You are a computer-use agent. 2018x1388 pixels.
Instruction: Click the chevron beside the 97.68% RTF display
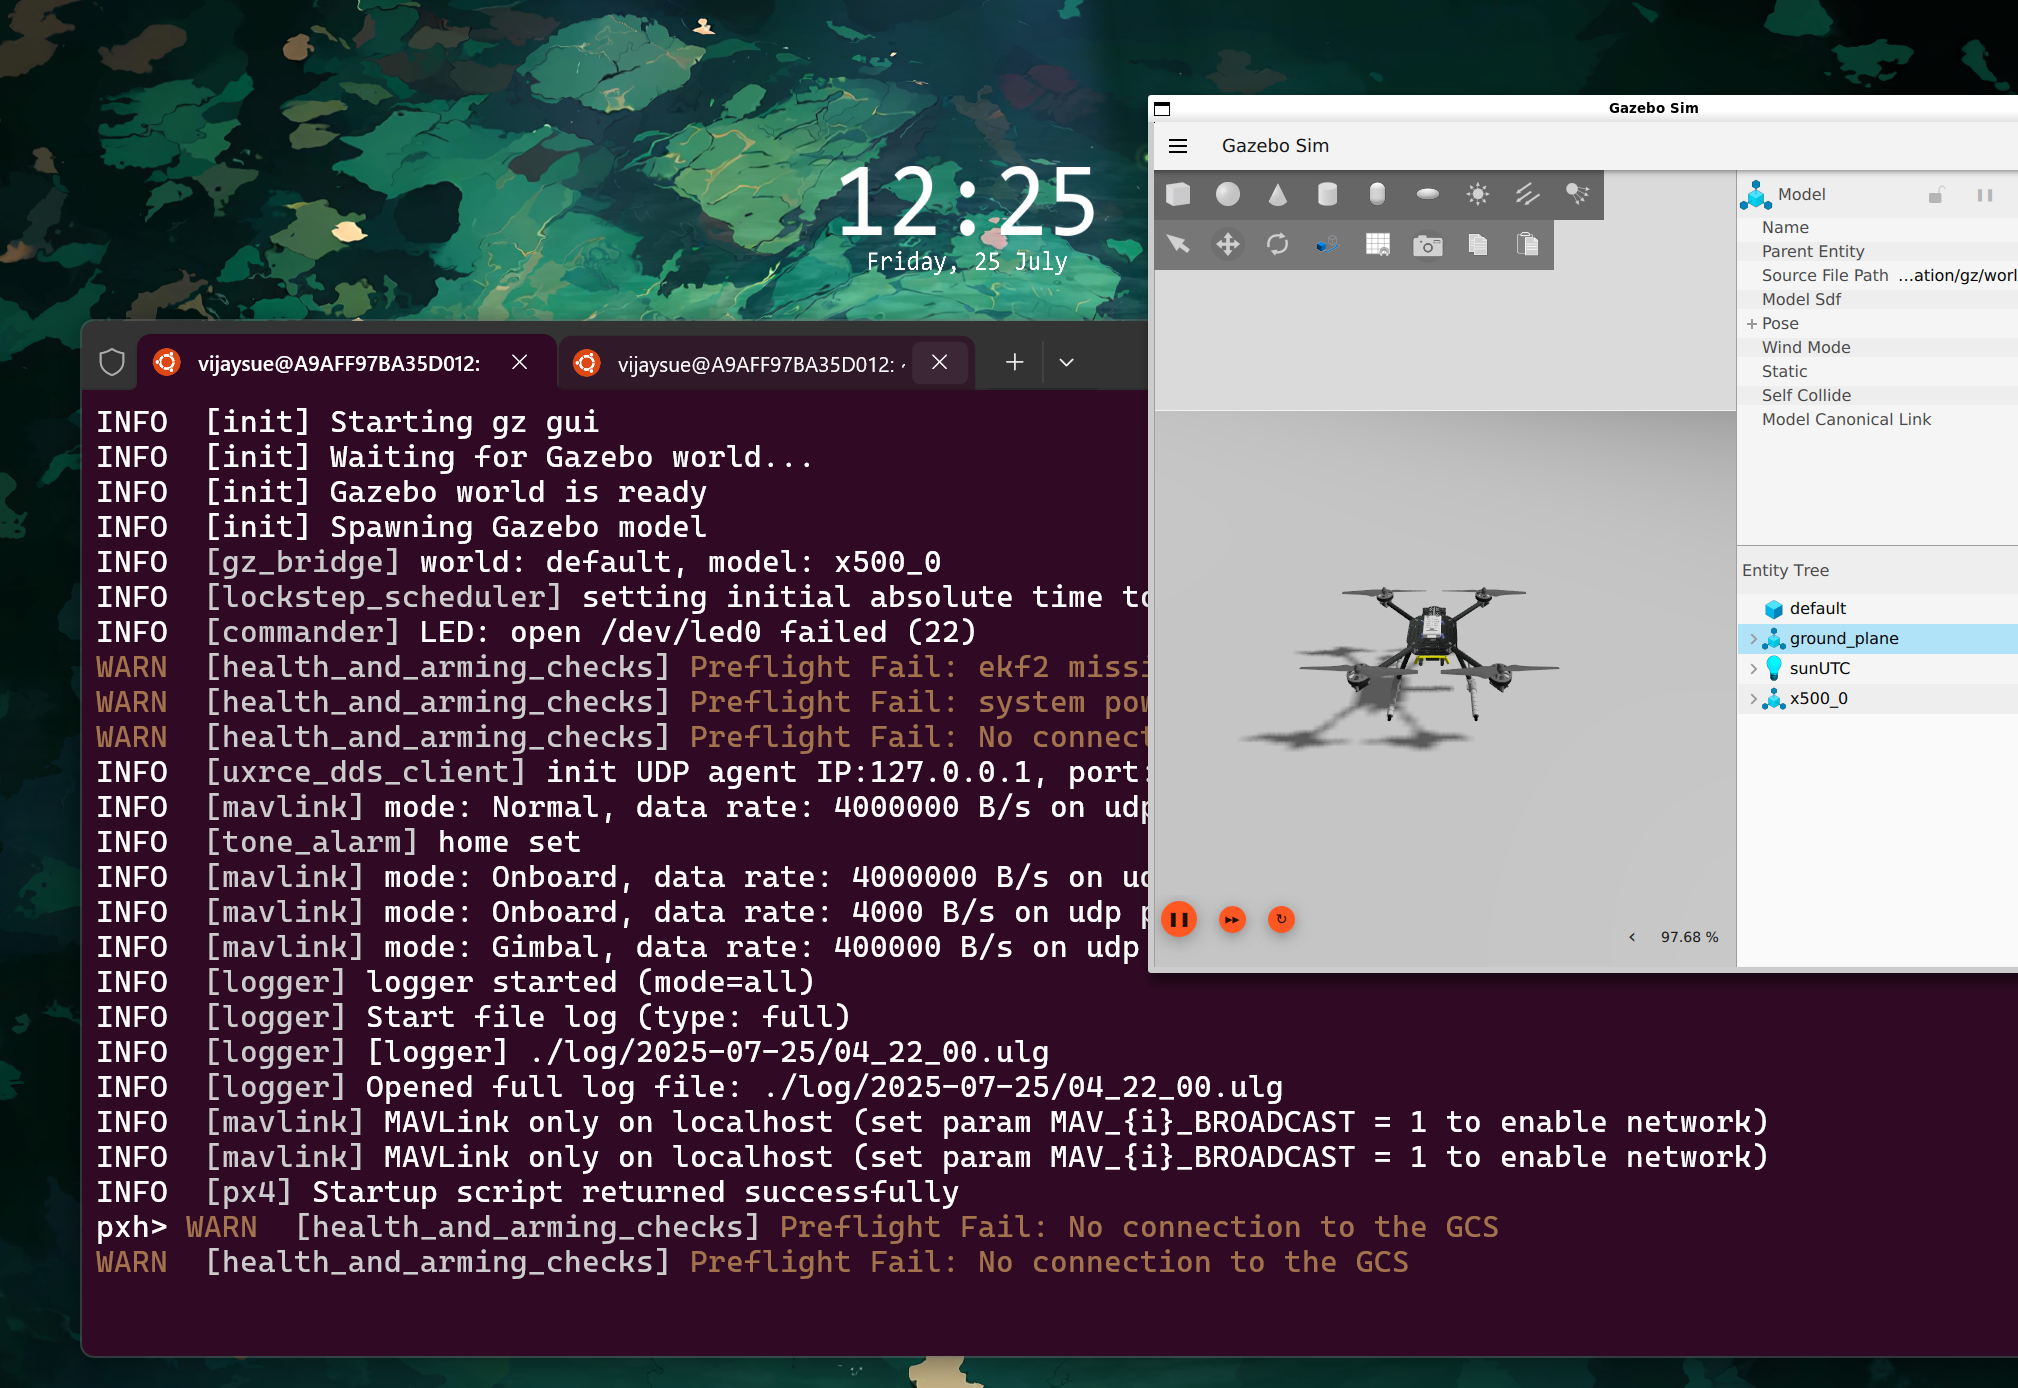point(1632,937)
